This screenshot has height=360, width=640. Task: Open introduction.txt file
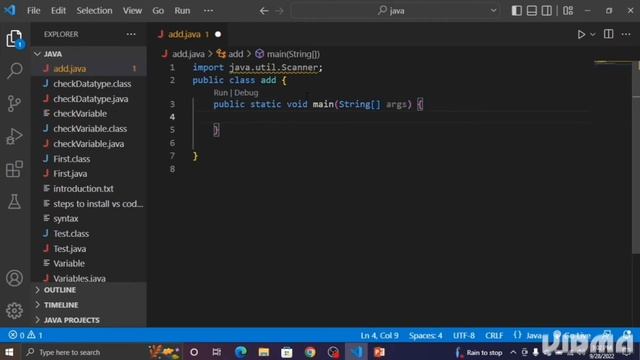point(89,189)
